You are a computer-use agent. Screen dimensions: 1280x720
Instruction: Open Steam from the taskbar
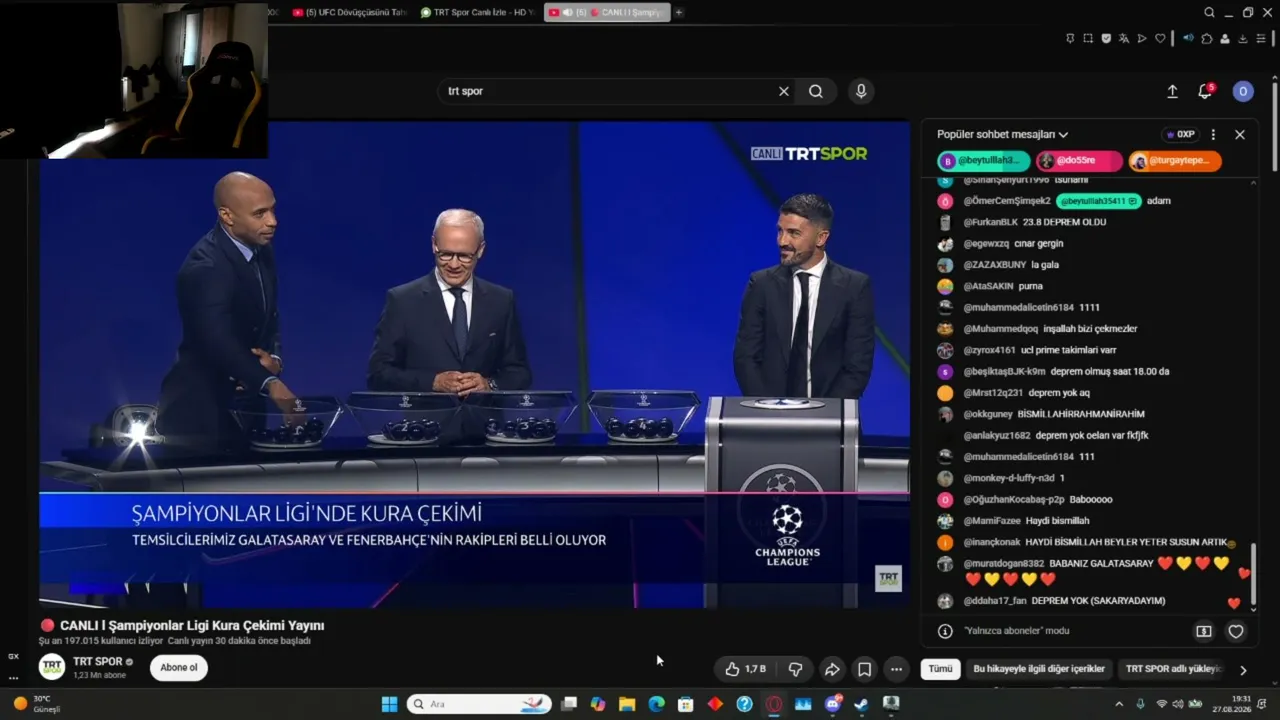pyautogui.click(x=861, y=704)
